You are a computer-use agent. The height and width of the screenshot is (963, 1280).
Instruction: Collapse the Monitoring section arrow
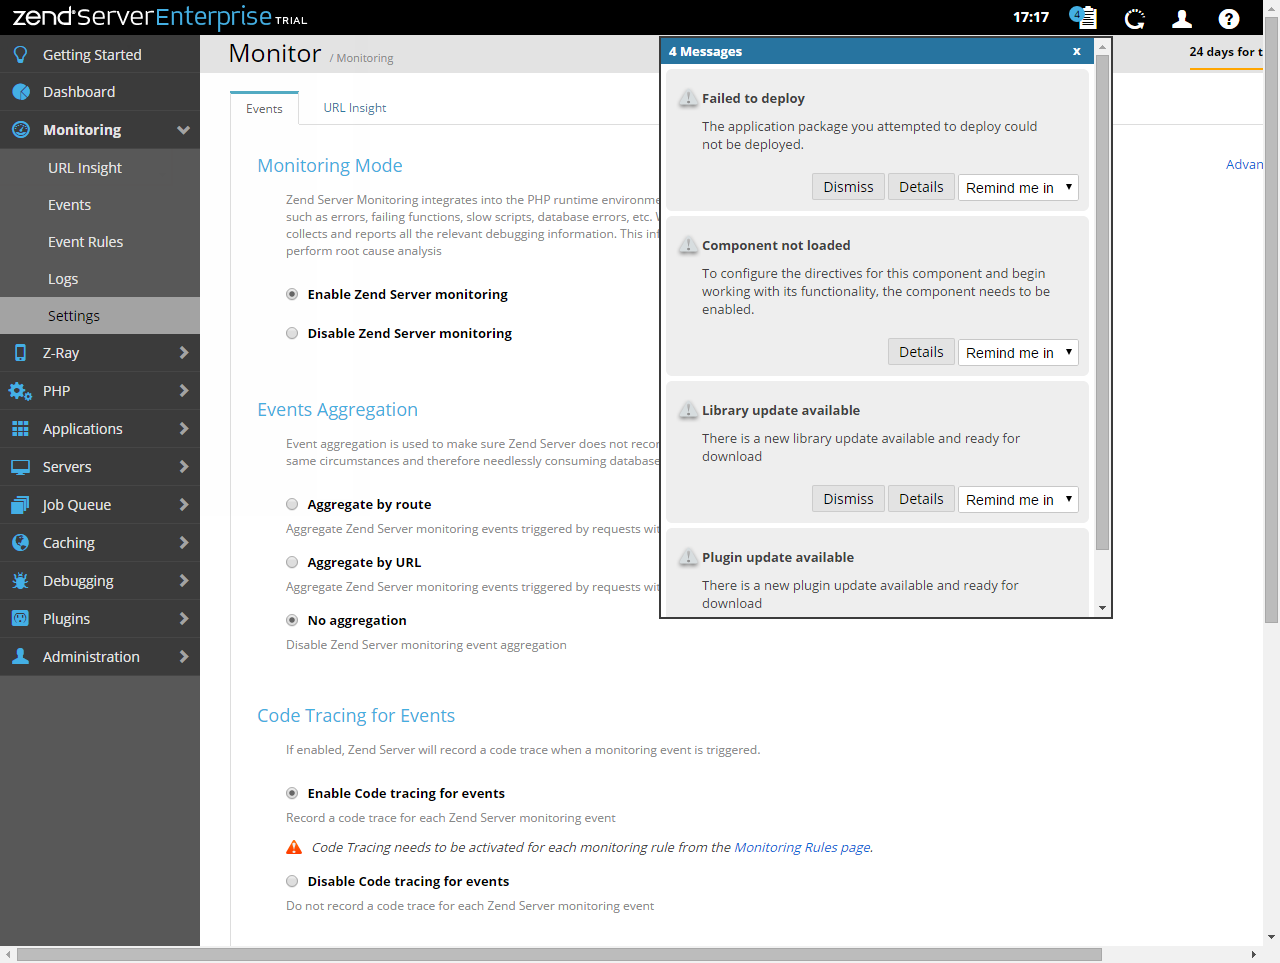pos(183,130)
